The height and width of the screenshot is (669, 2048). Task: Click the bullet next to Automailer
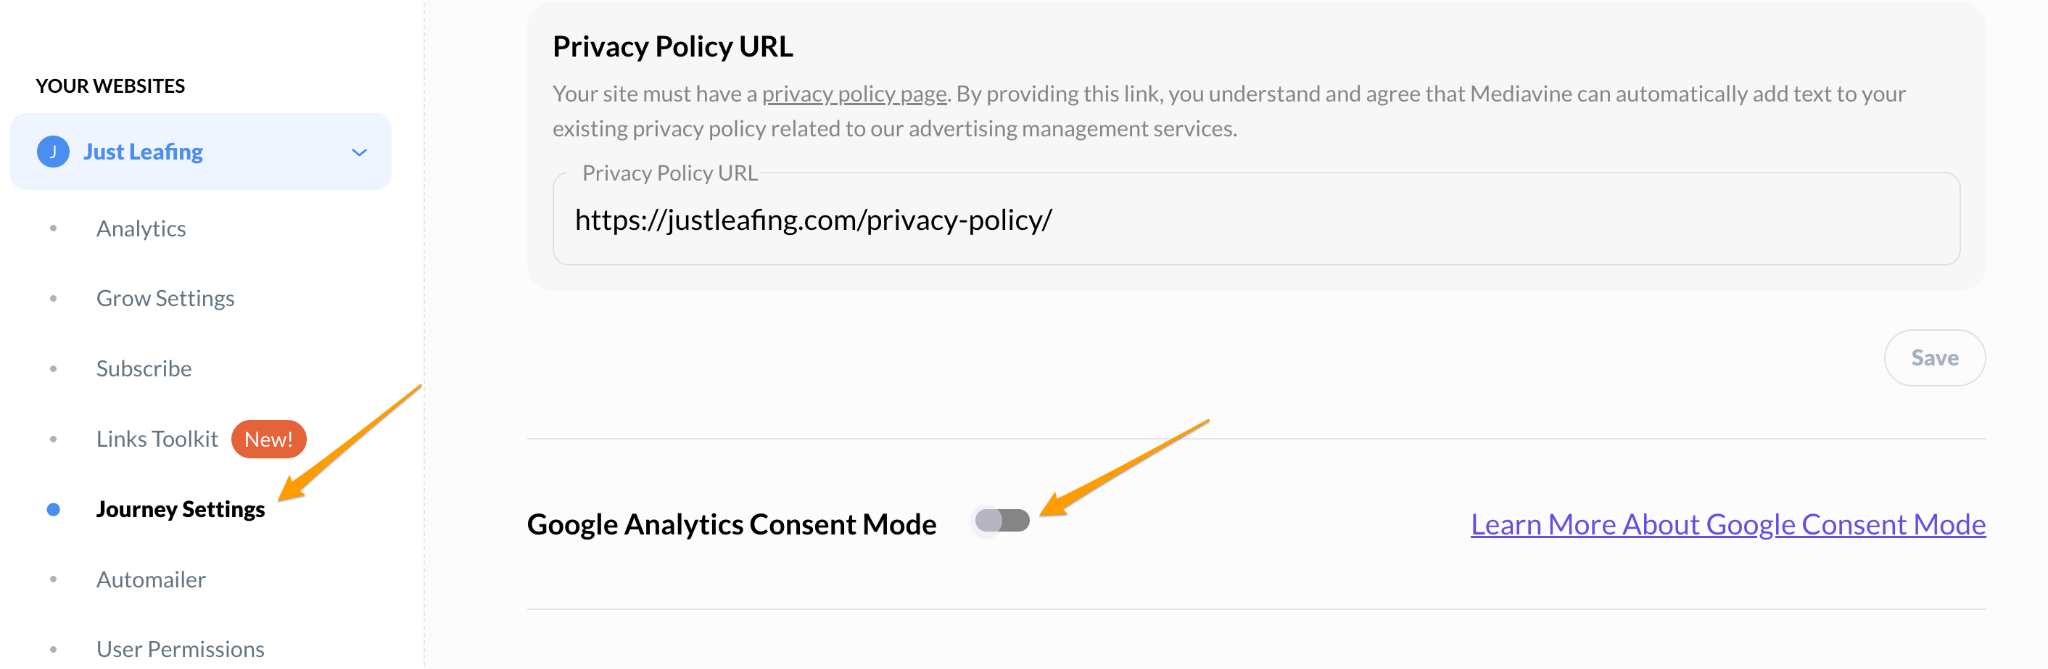pos(52,579)
